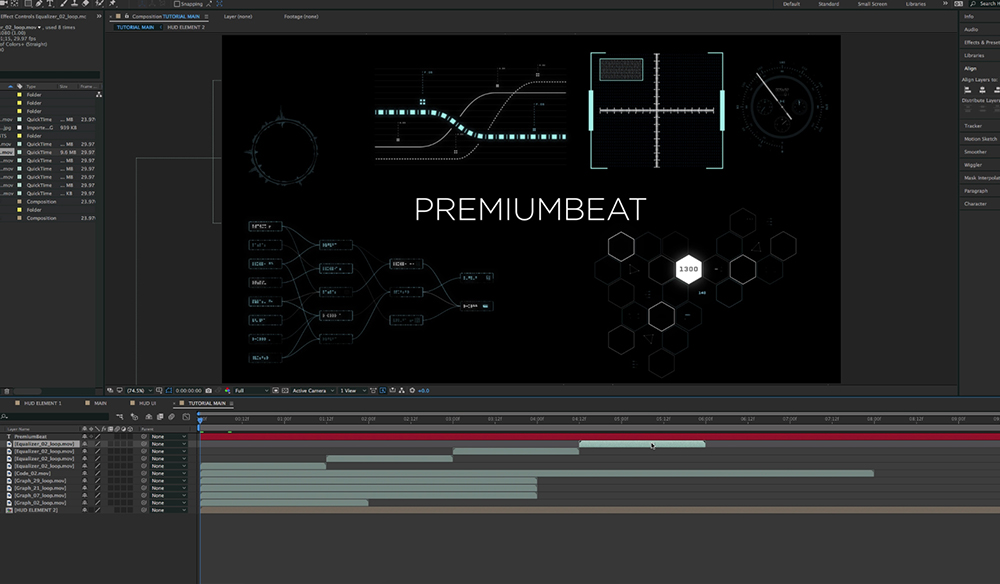
Task: Enable the Snapping checkbox
Action: 177,4
